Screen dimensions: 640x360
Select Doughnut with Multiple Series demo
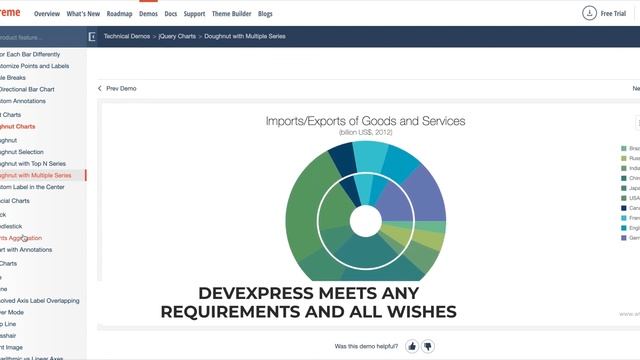point(36,176)
